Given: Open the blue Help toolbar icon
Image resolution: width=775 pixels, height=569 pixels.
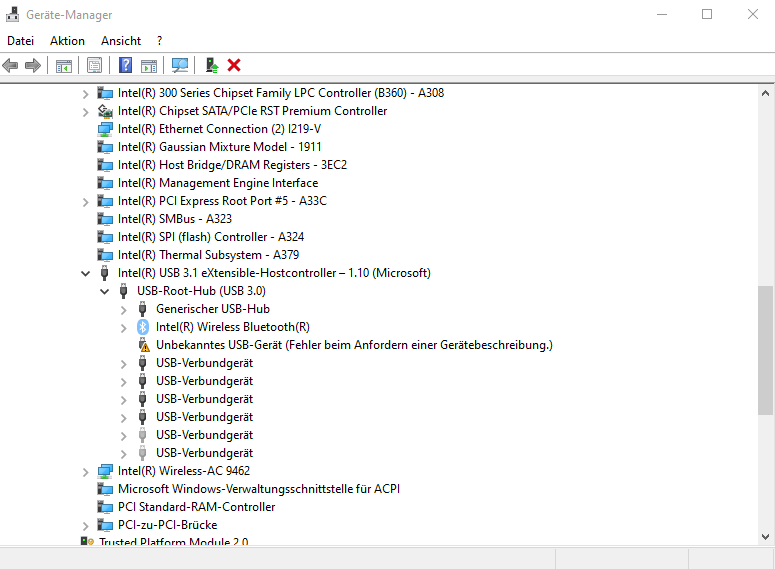Looking at the screenshot, I should 126,65.
